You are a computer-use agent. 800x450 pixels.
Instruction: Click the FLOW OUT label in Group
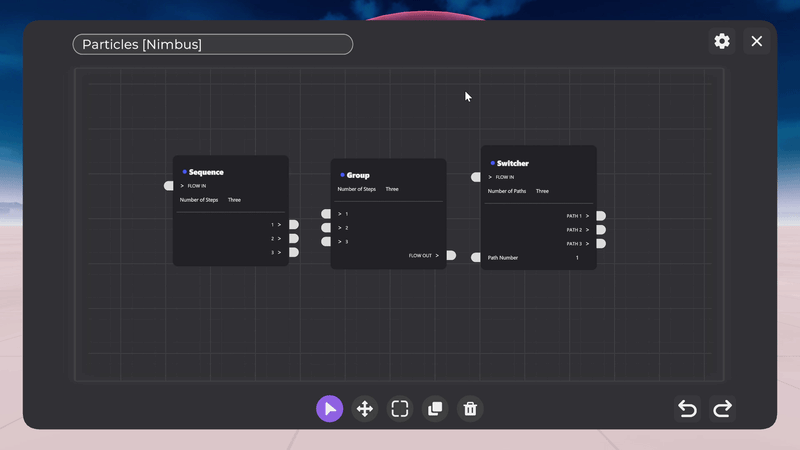(420, 256)
